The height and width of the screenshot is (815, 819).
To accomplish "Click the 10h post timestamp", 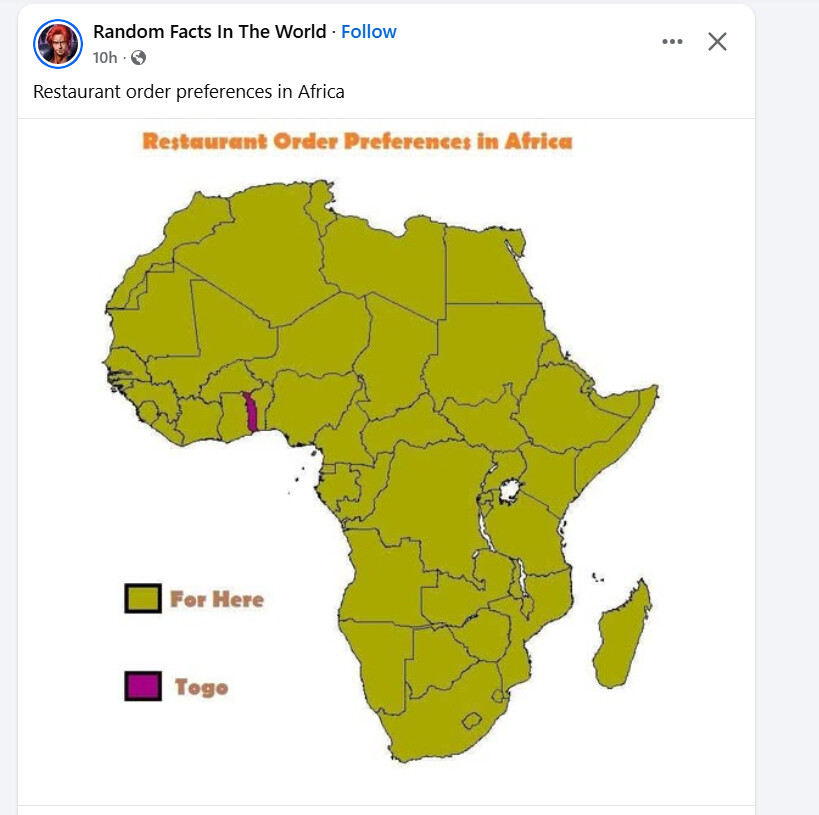I will [x=105, y=58].
